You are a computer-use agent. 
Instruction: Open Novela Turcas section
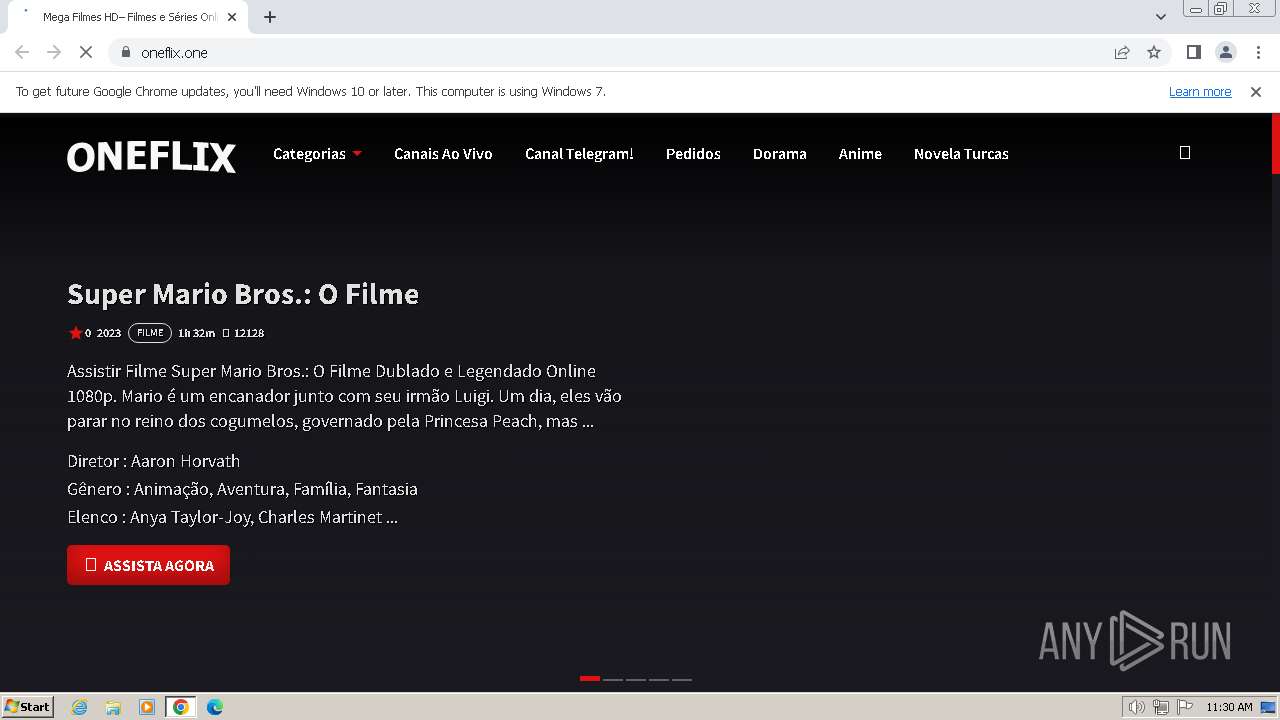(961, 154)
